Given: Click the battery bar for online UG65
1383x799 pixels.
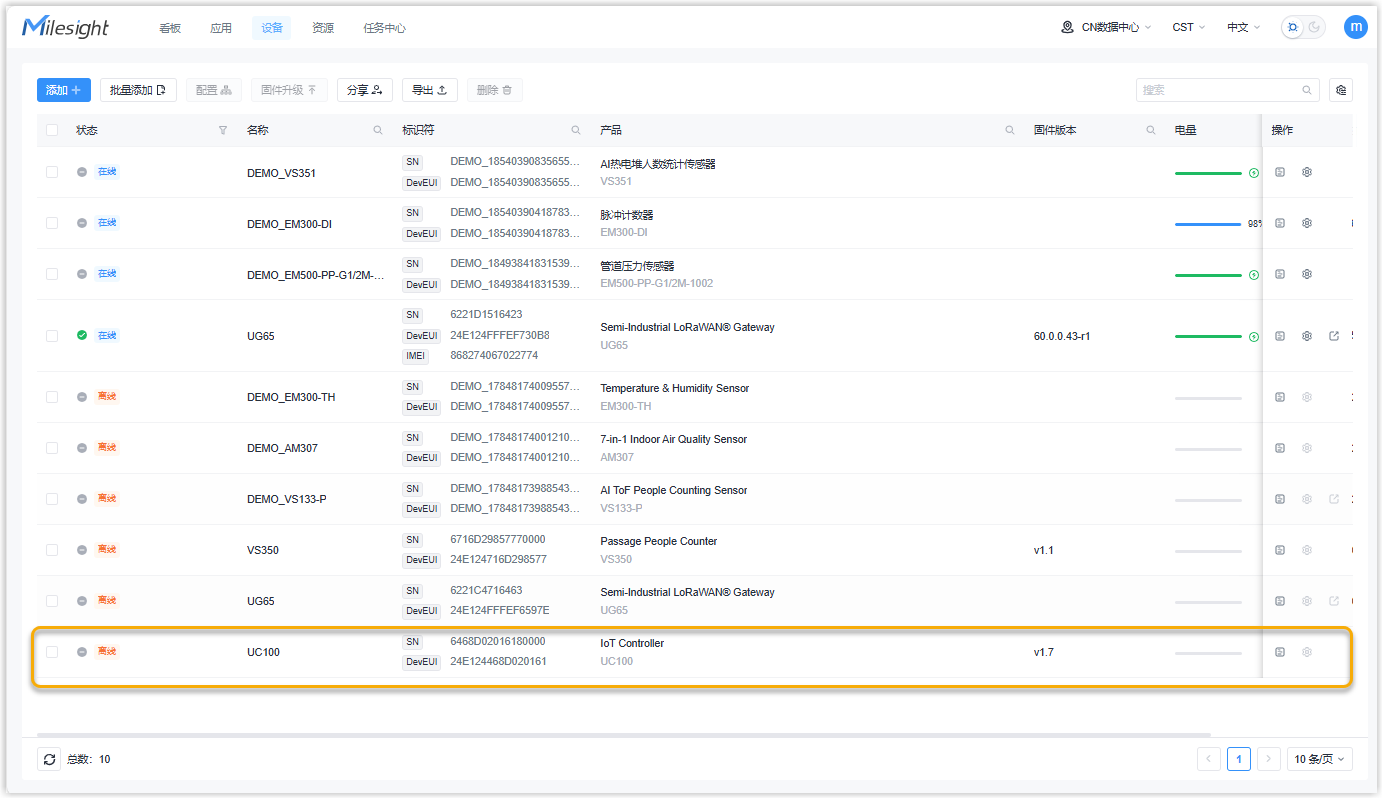Looking at the screenshot, I should pyautogui.click(x=1208, y=337).
